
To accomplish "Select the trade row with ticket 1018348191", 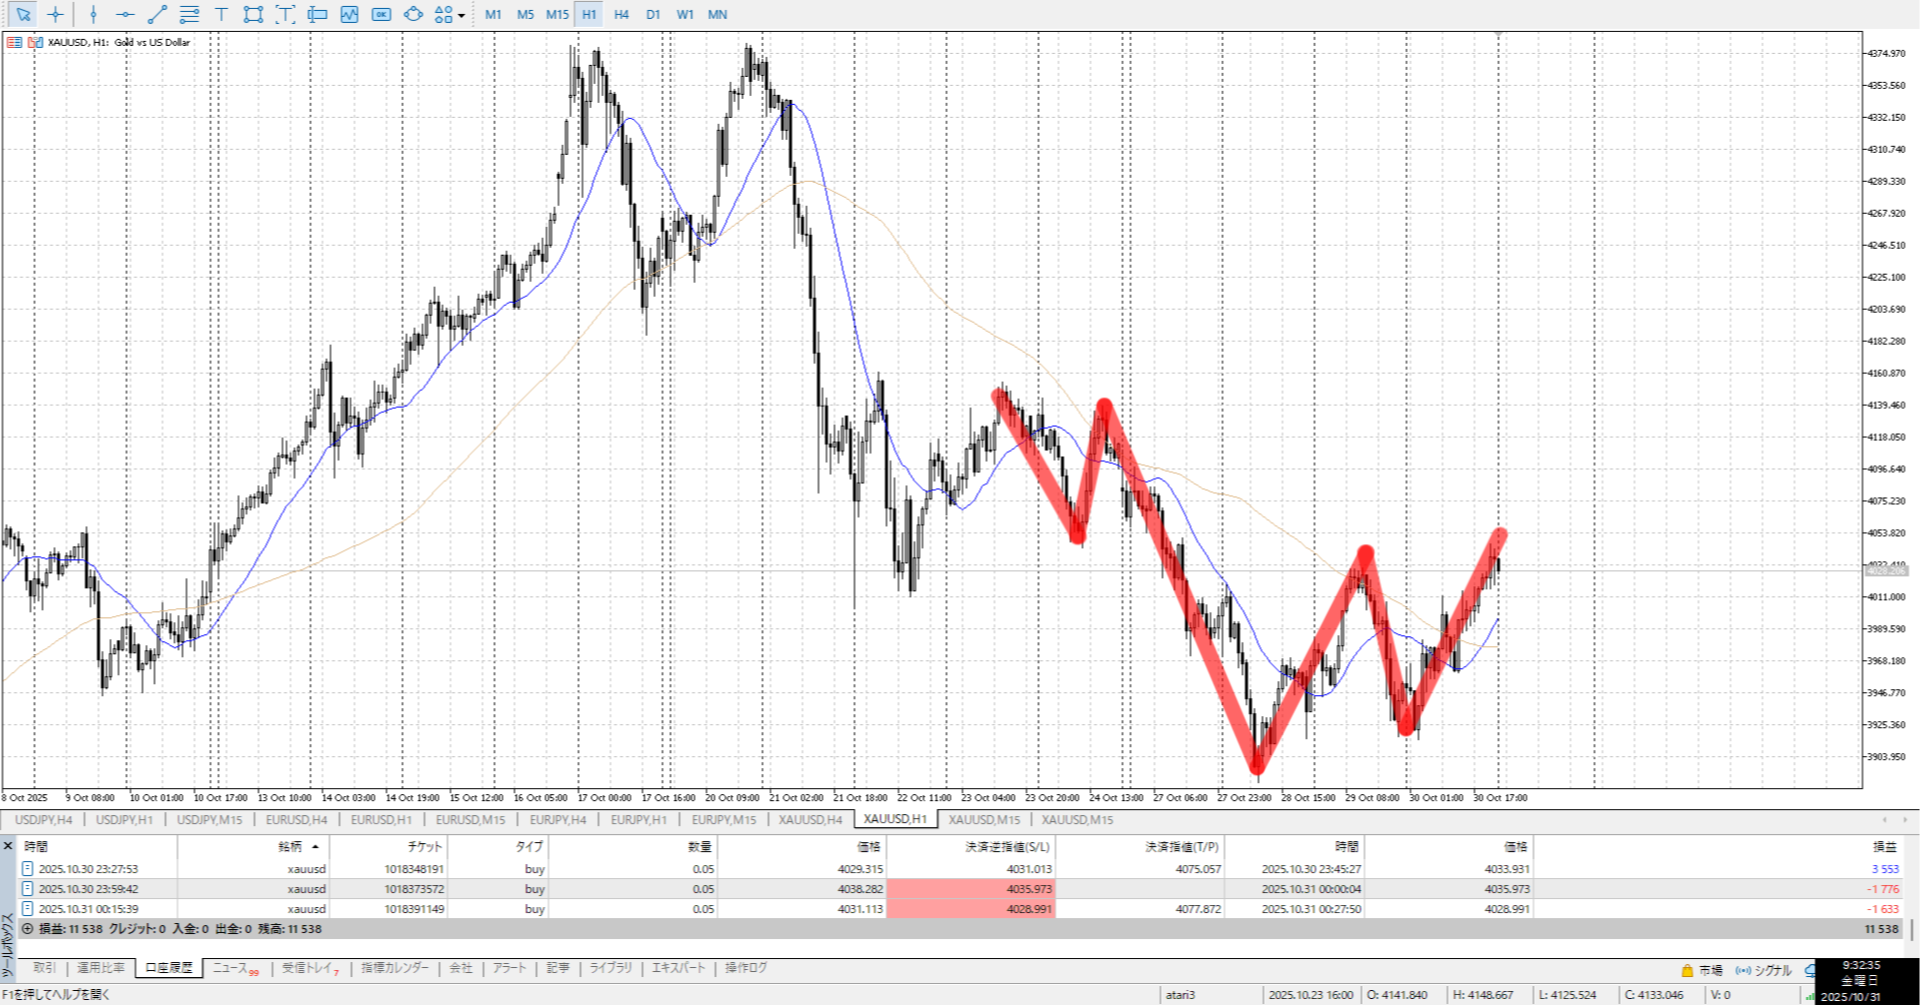I will (x=414, y=869).
